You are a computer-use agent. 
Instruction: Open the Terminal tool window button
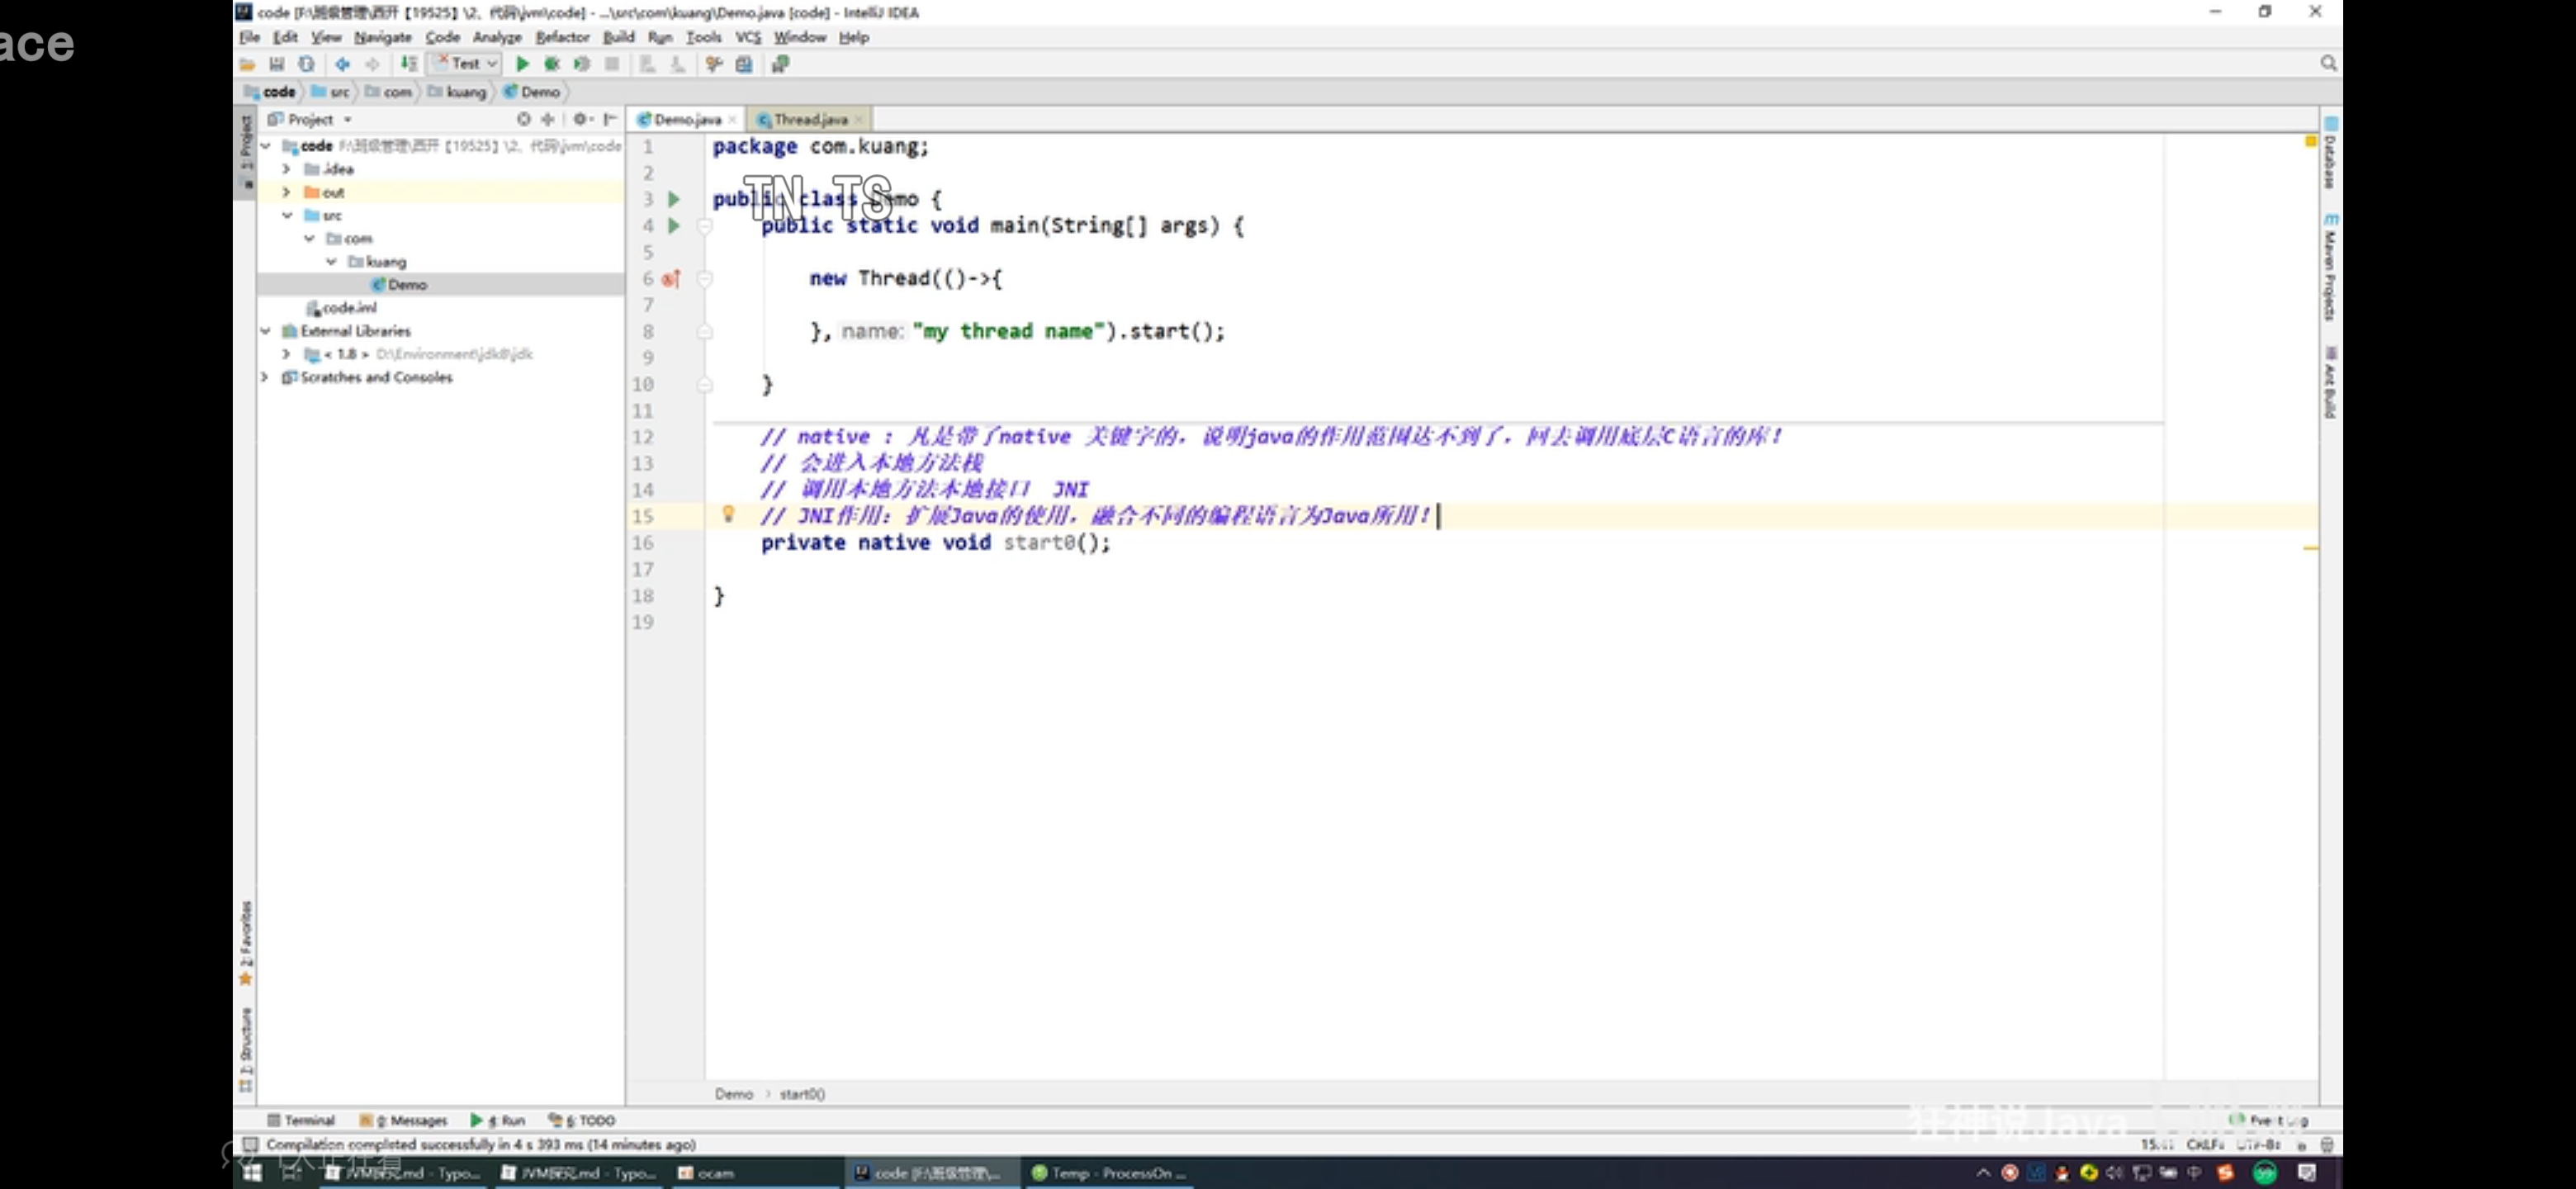[301, 1120]
